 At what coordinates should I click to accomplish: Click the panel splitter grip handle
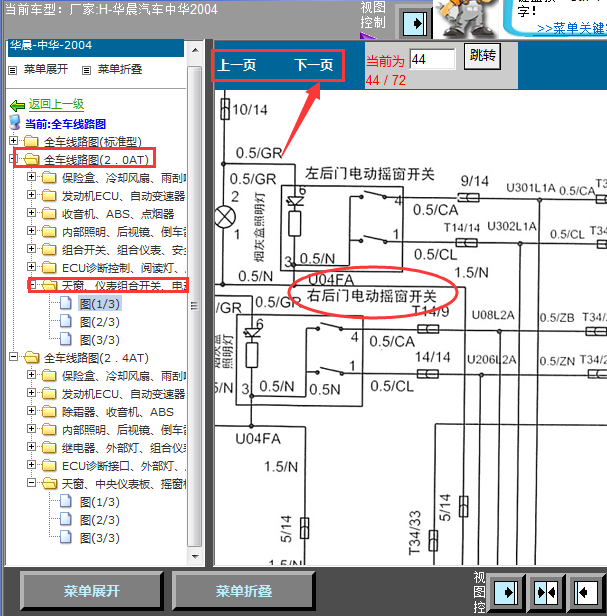[194, 306]
